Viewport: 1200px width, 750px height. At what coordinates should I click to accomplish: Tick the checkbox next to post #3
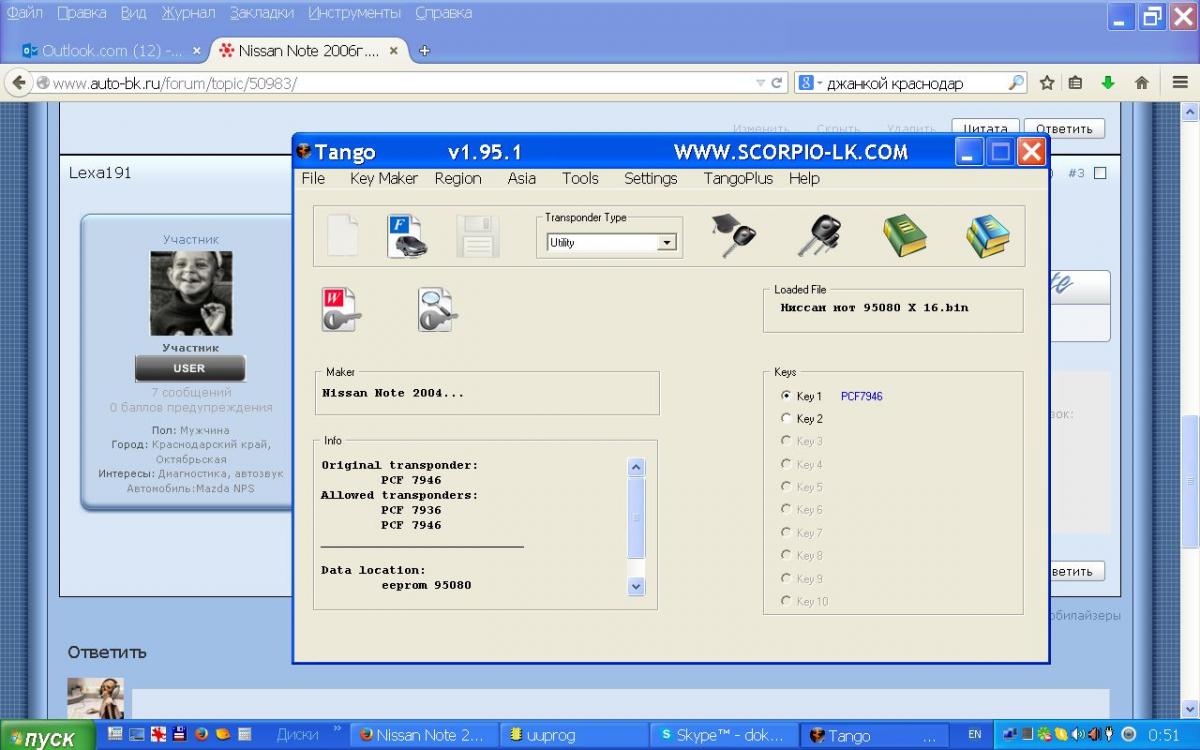pyautogui.click(x=1100, y=173)
